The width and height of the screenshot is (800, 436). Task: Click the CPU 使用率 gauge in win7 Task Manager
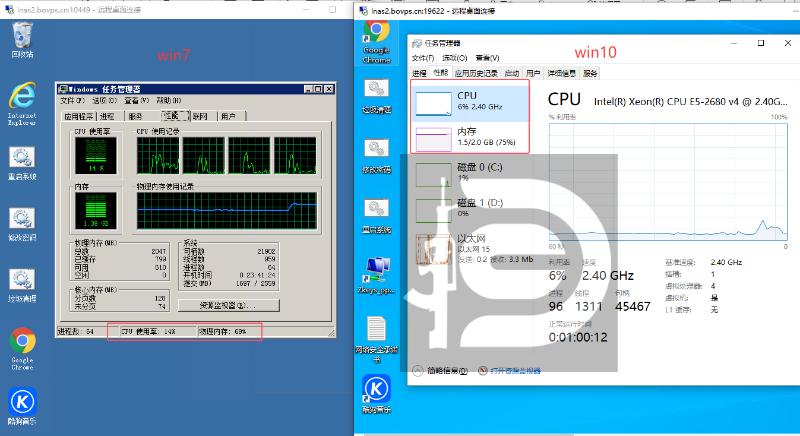pyautogui.click(x=96, y=156)
